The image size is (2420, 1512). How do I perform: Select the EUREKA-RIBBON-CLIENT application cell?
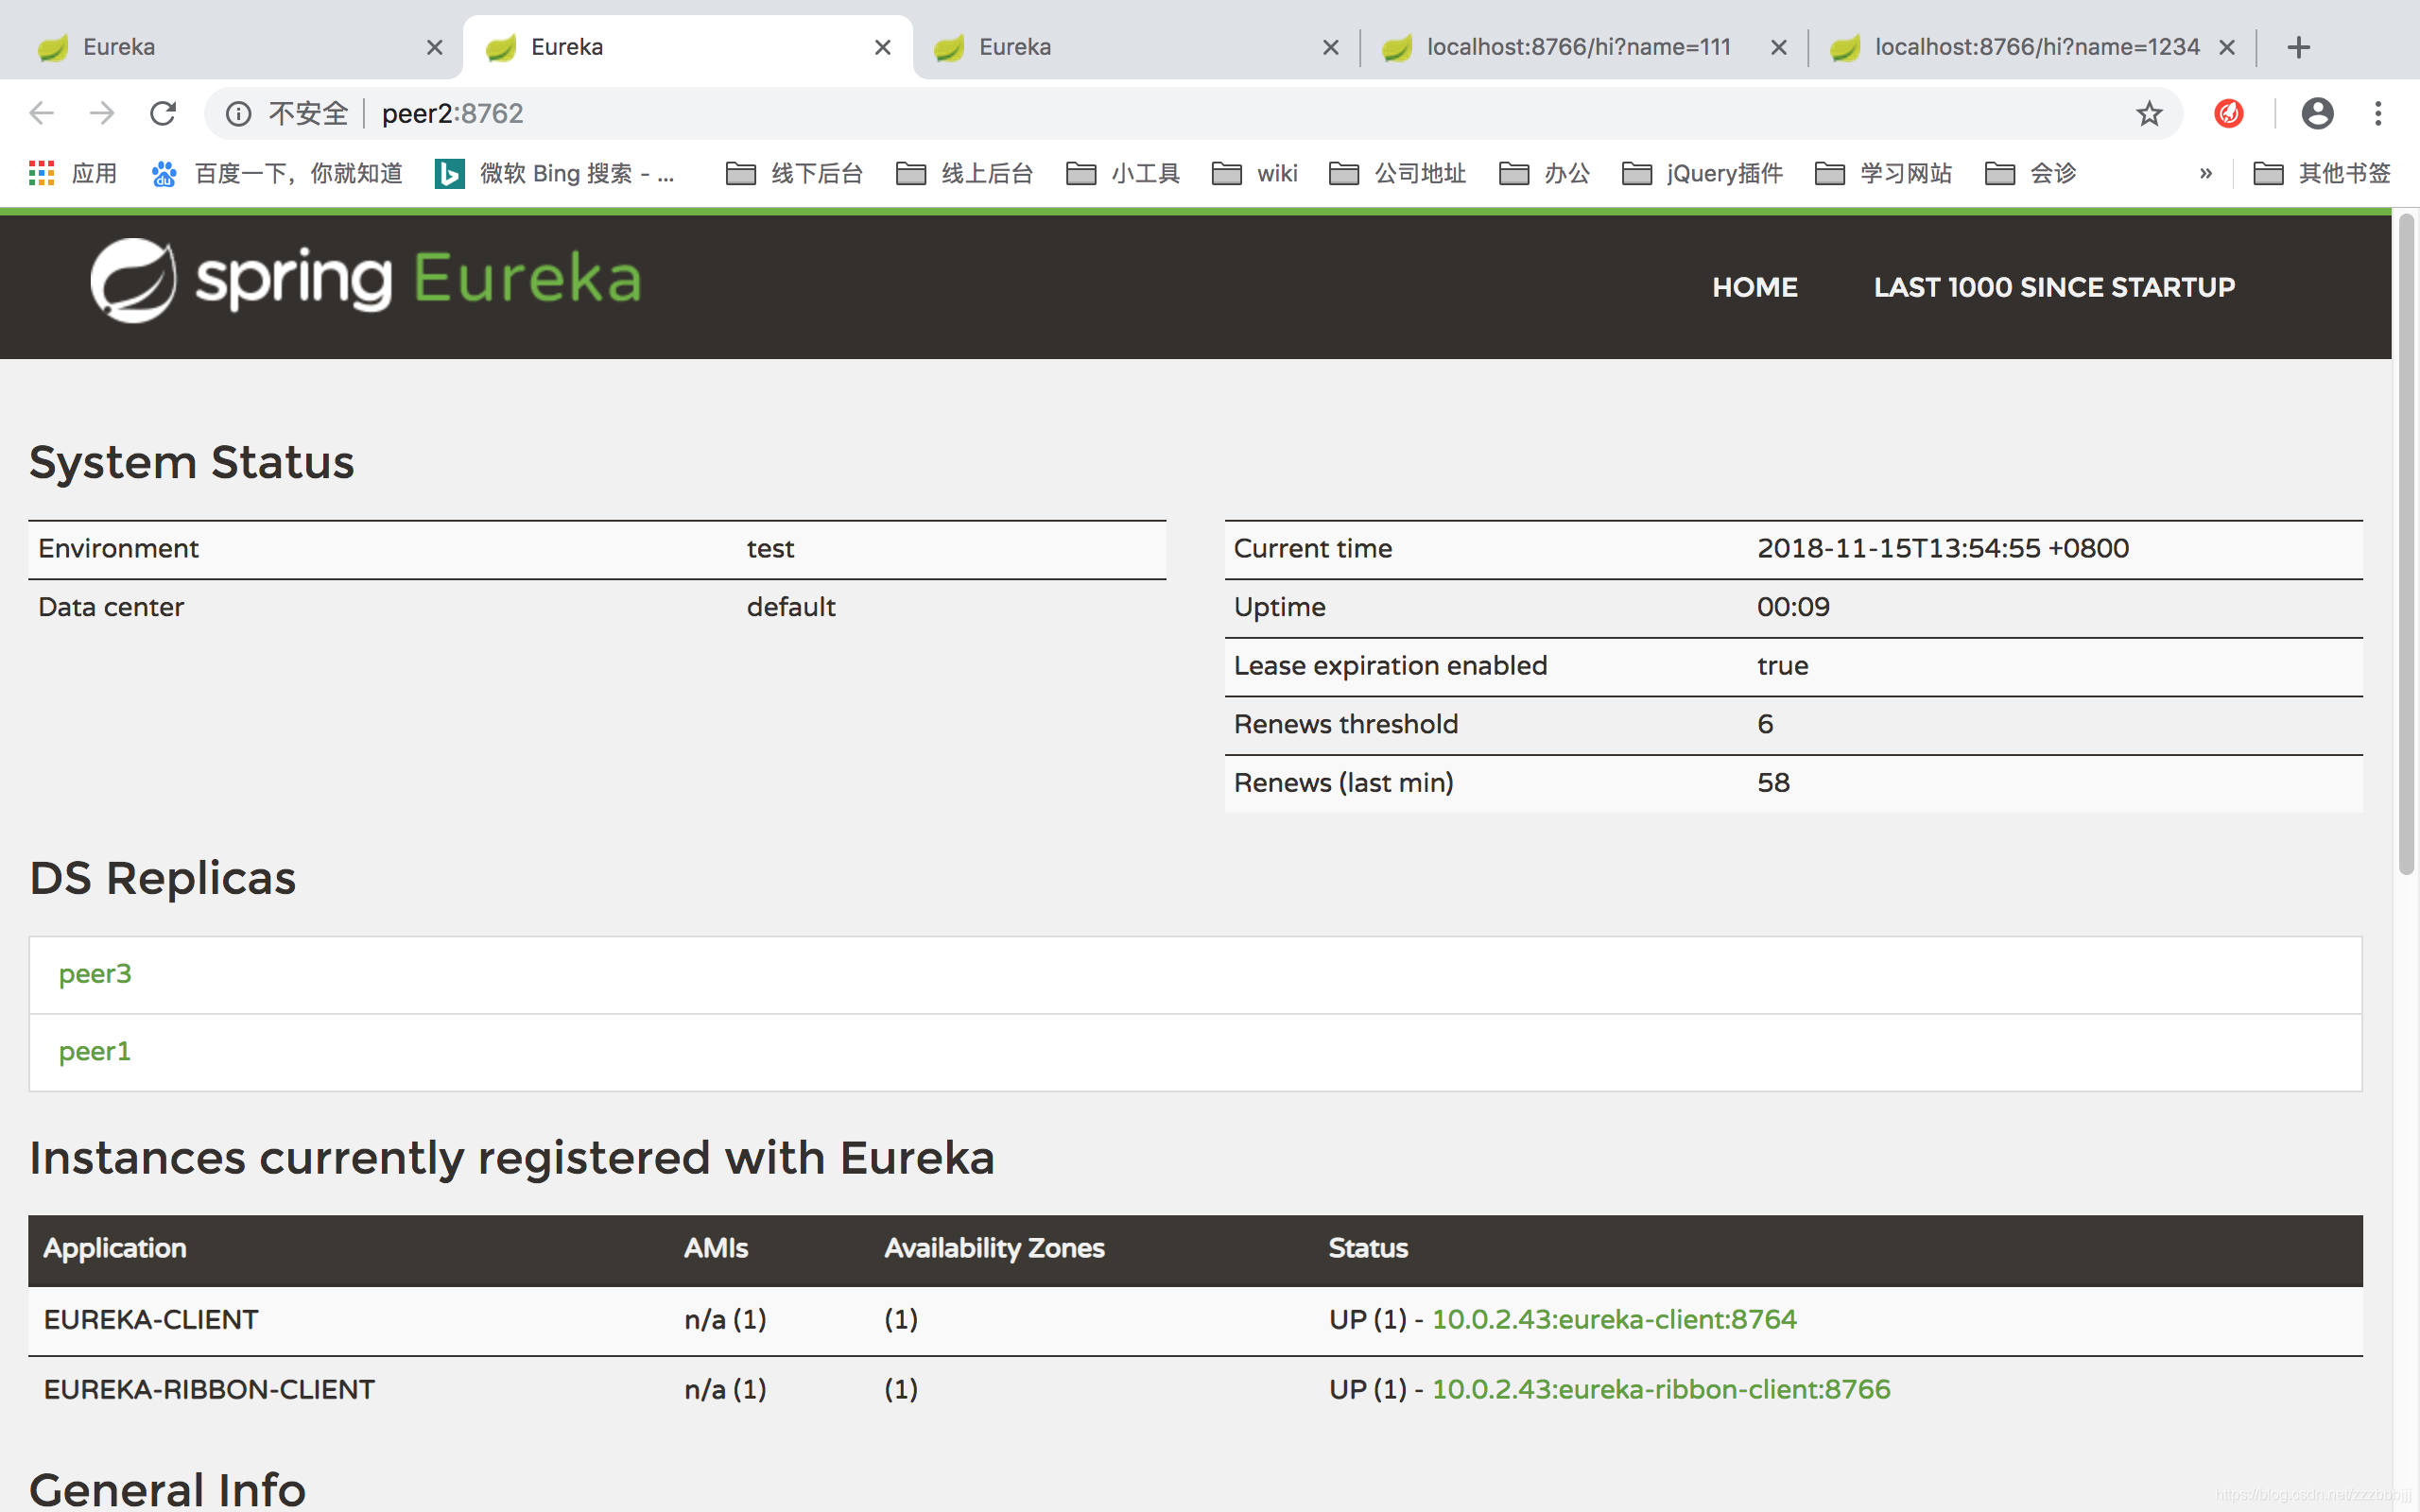tap(209, 1389)
